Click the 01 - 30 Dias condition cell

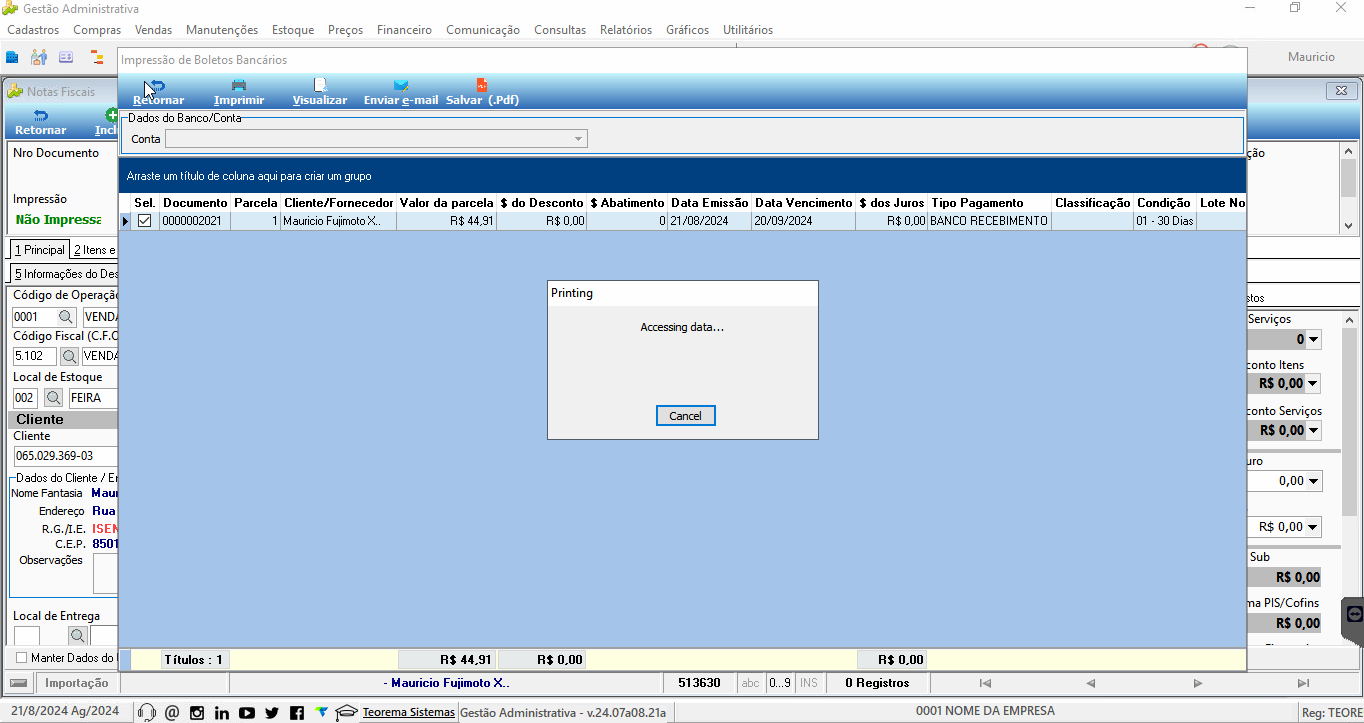(1164, 221)
